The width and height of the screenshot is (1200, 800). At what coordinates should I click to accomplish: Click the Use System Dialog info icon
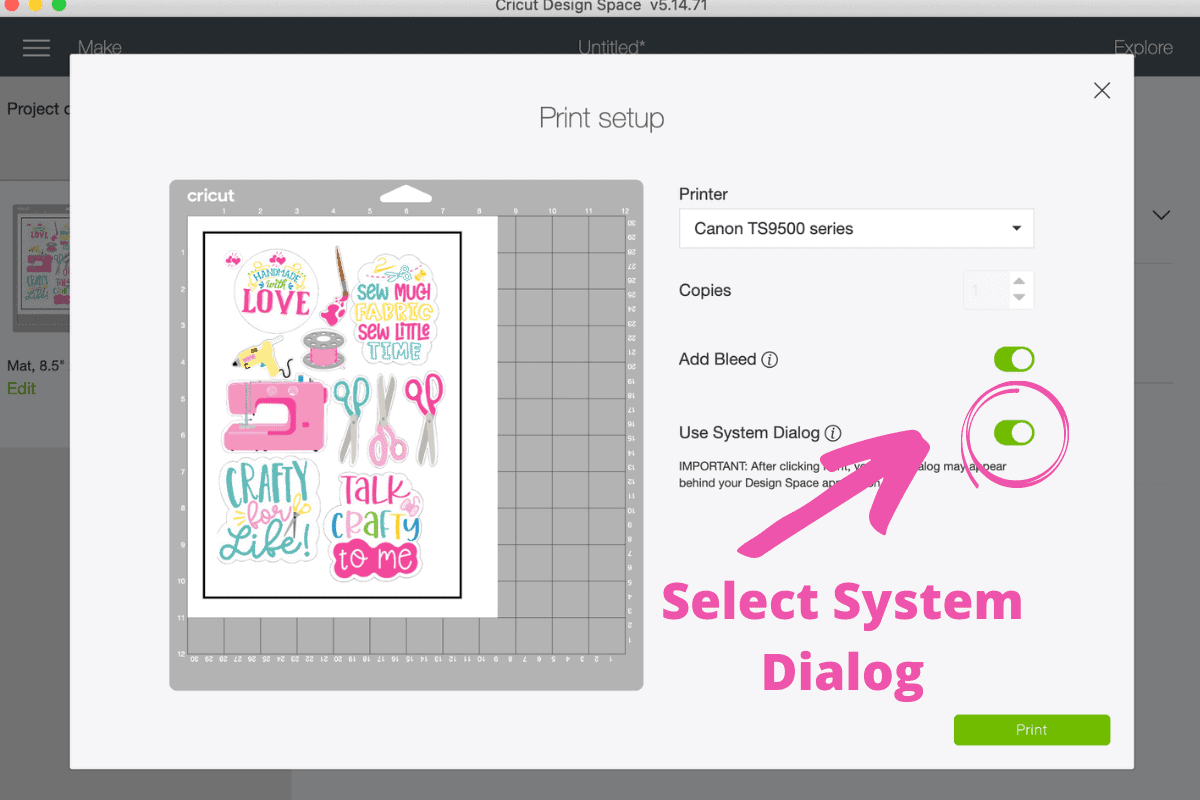[x=833, y=433]
